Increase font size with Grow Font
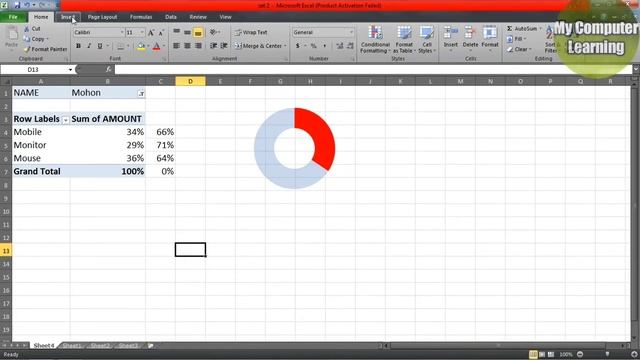 pyautogui.click(x=151, y=33)
